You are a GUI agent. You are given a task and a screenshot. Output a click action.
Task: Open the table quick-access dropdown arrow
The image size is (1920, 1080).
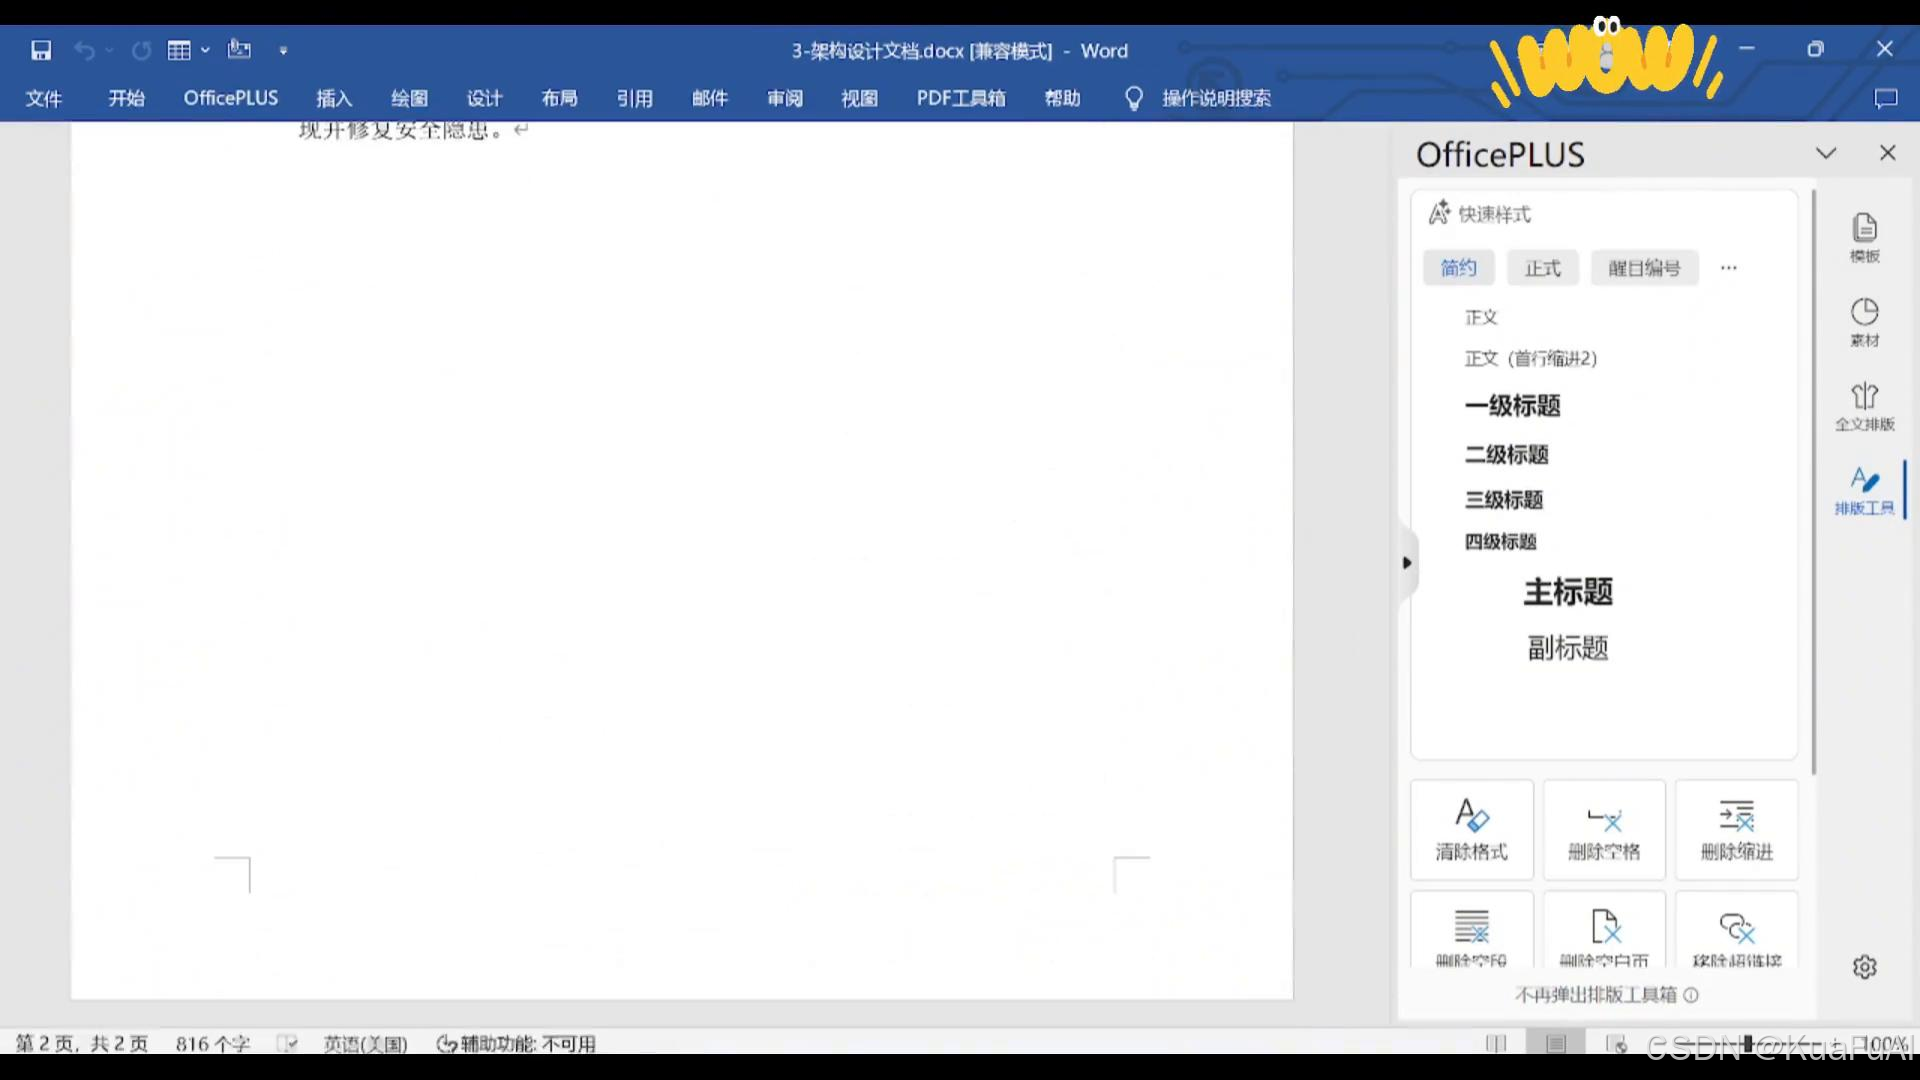pos(205,50)
